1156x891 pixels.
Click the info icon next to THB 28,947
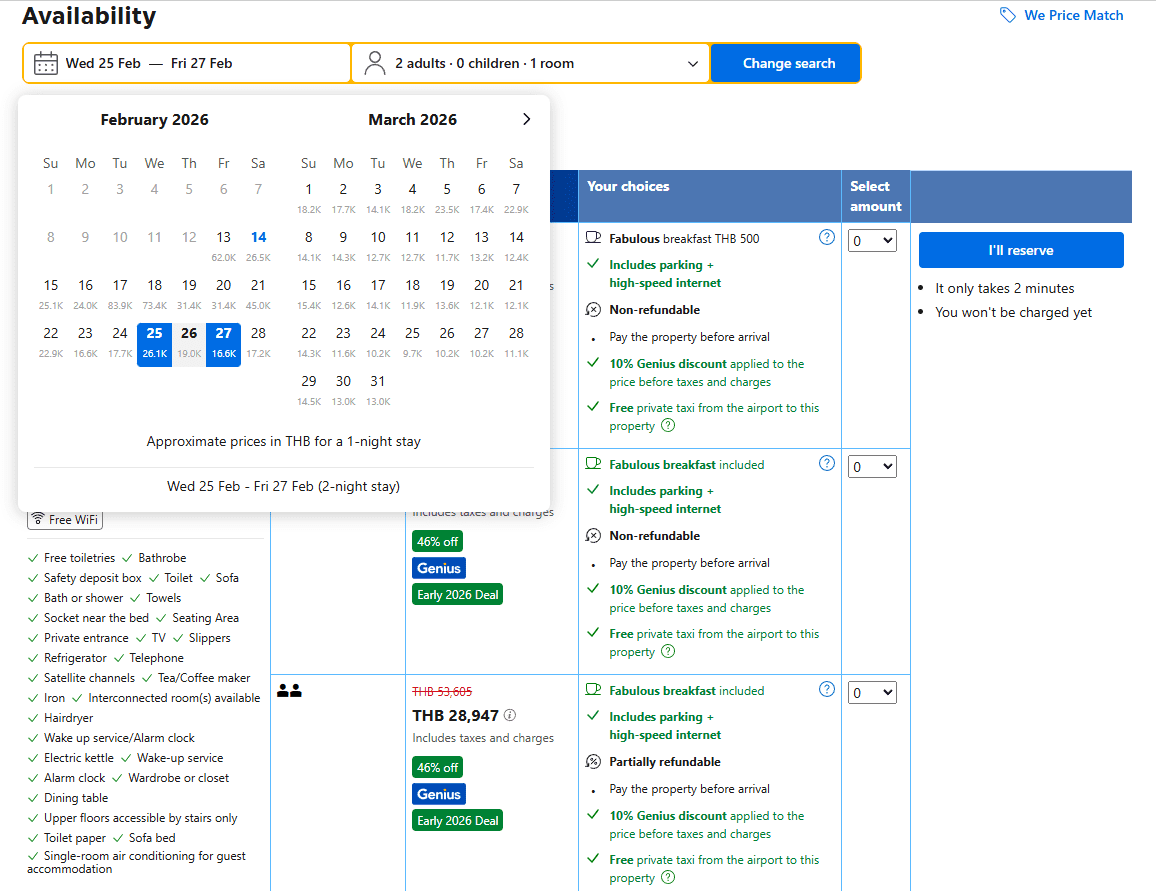click(509, 715)
